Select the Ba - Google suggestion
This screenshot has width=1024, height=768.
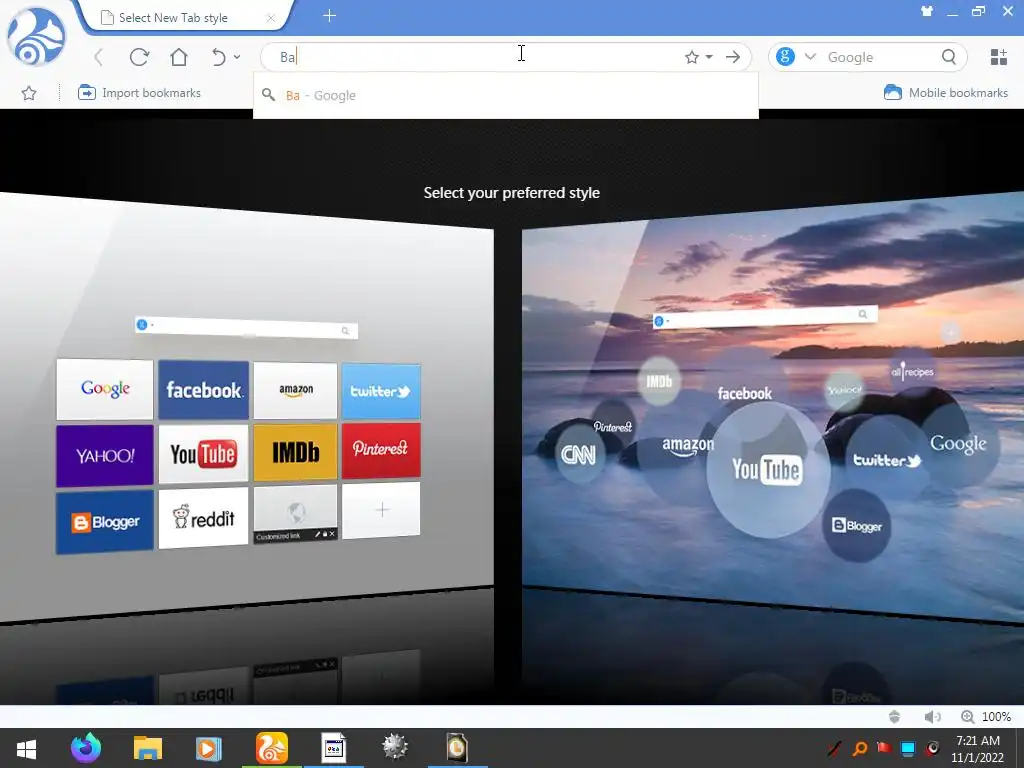(505, 95)
